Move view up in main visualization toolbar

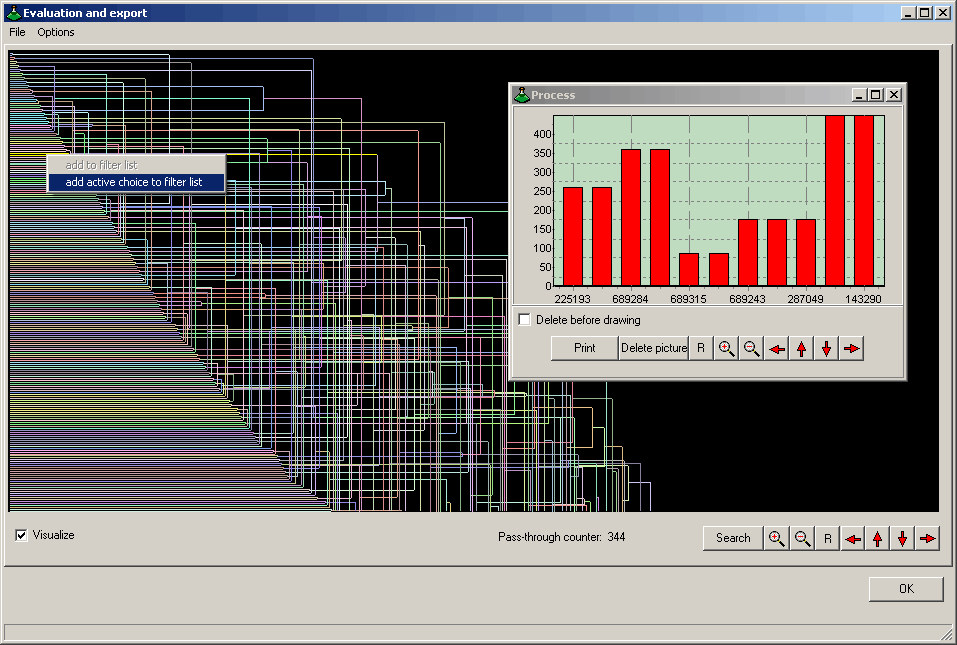point(878,538)
